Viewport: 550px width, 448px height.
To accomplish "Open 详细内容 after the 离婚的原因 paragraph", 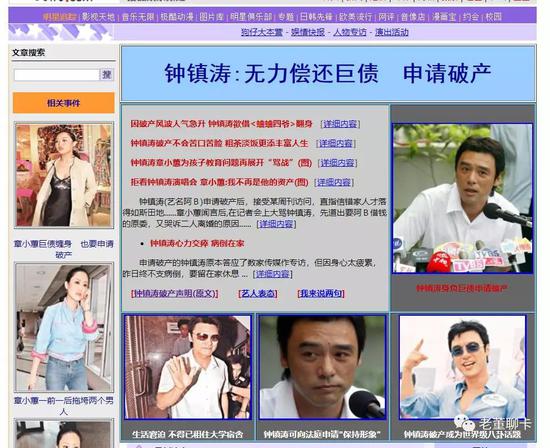I will (x=276, y=224).
